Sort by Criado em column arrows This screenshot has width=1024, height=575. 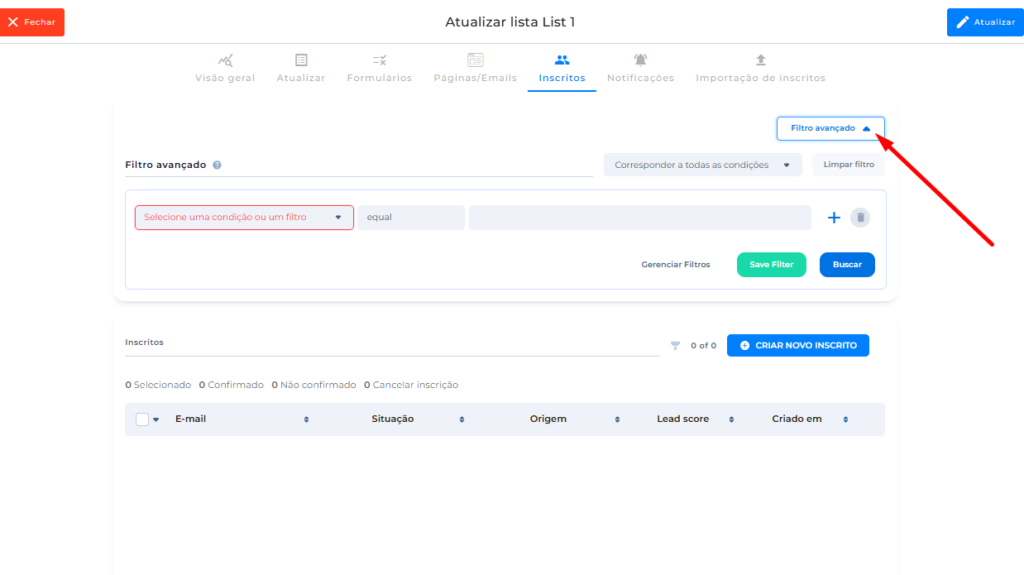click(x=845, y=420)
